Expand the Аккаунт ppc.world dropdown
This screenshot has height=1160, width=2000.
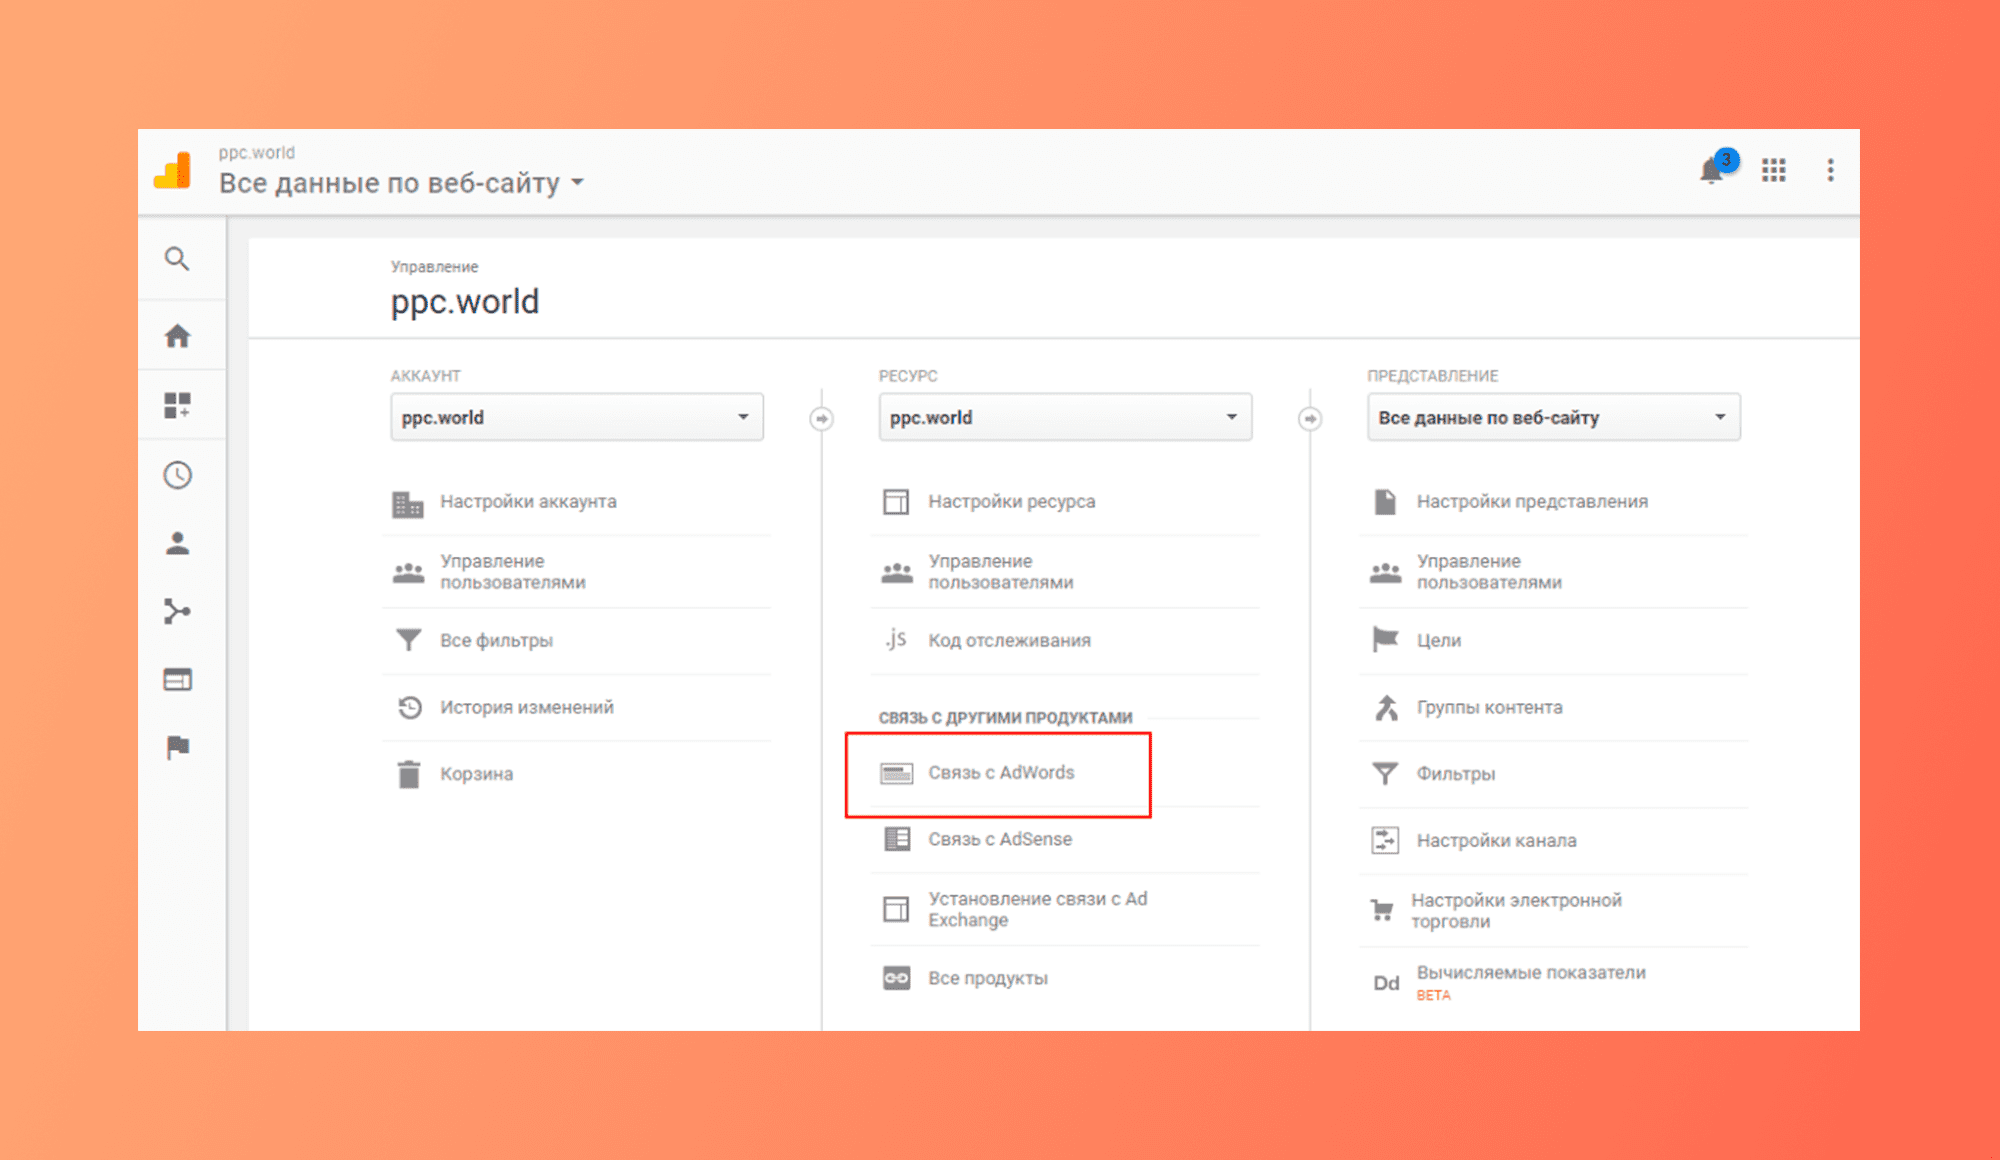pos(577,417)
